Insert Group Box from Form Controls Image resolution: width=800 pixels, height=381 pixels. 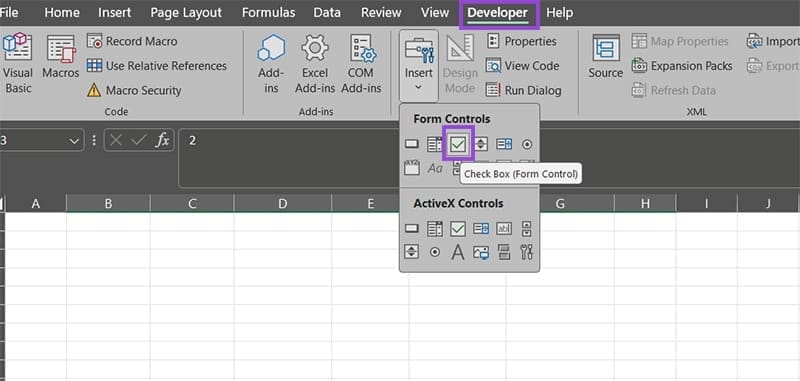point(411,168)
